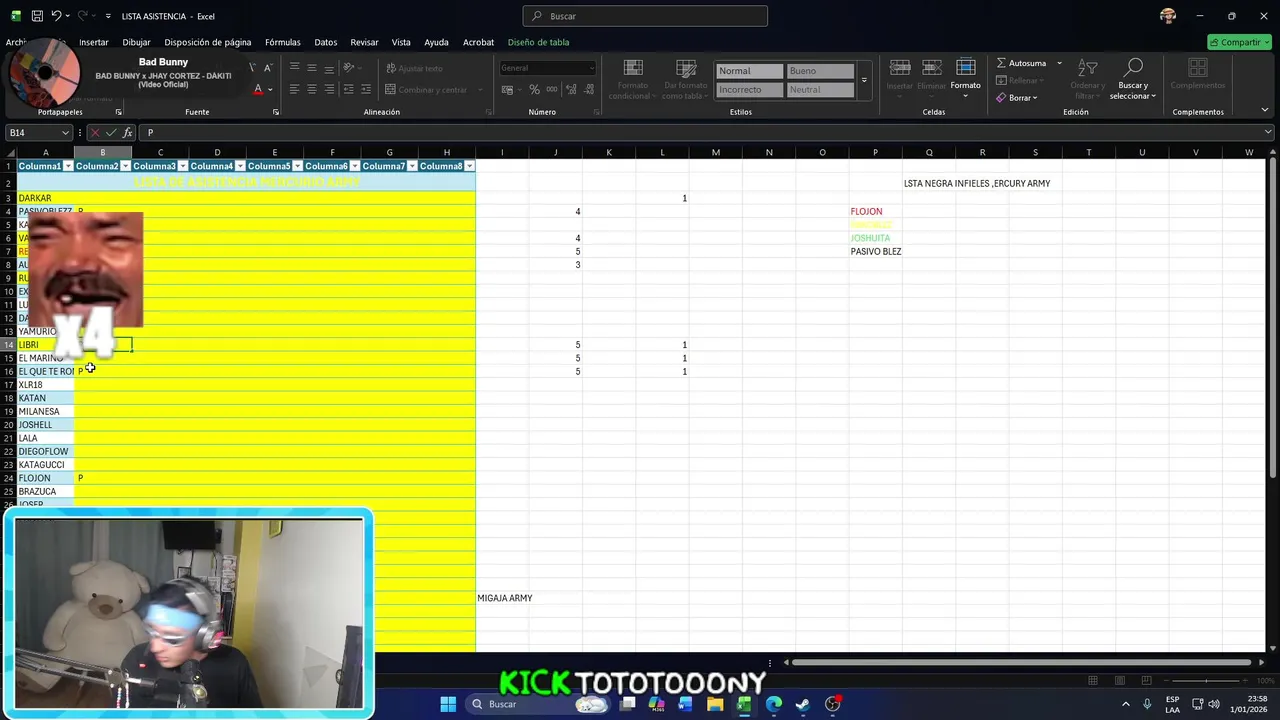Screen dimensions: 1280x720
Task: Open the Insertar tab
Action: point(94,42)
